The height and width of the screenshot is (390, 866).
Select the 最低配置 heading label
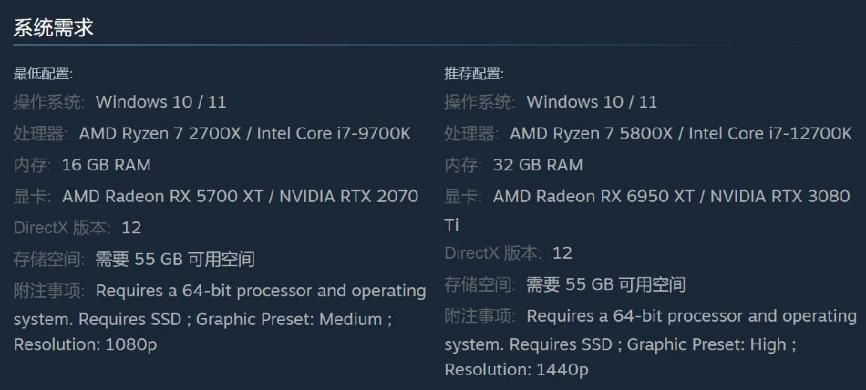click(43, 73)
